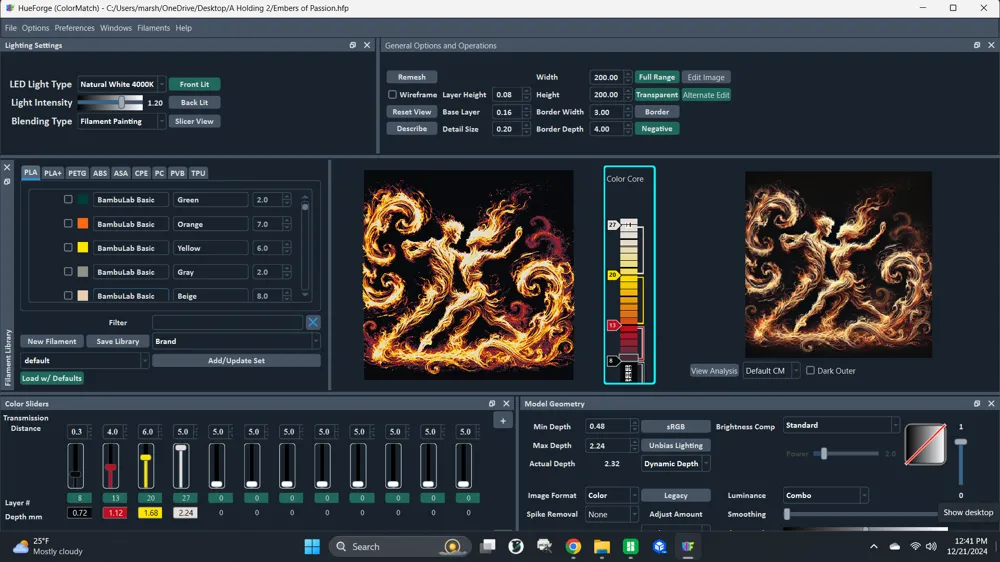The height and width of the screenshot is (562, 1000).
Task: Click the View Analysis button
Action: tap(714, 371)
